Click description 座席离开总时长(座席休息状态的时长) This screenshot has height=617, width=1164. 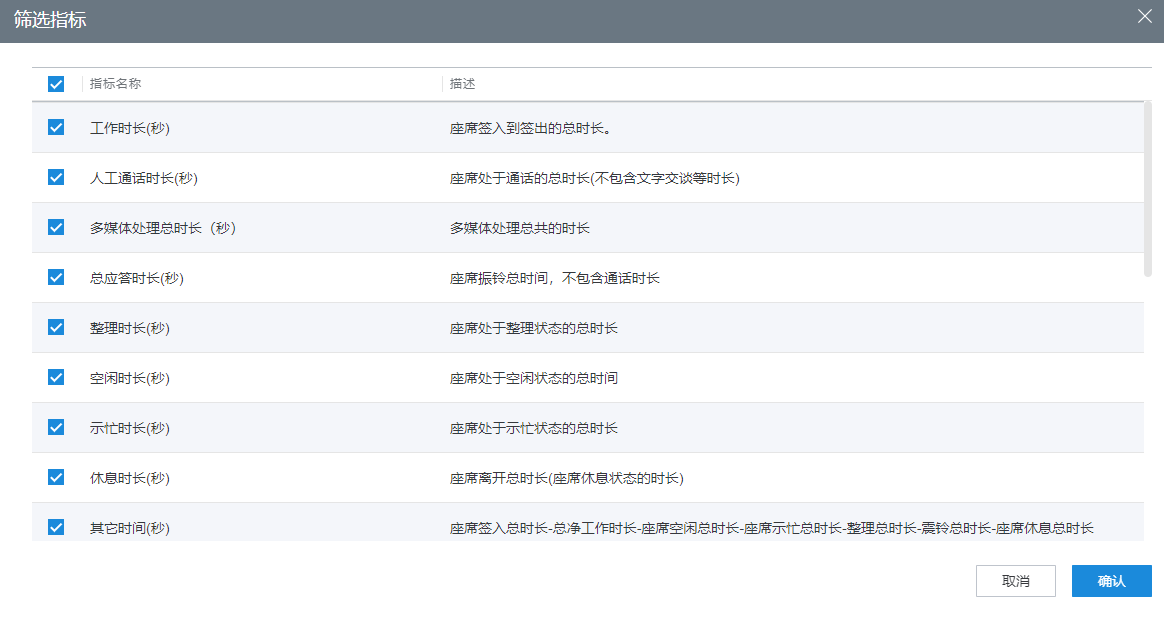coord(566,478)
